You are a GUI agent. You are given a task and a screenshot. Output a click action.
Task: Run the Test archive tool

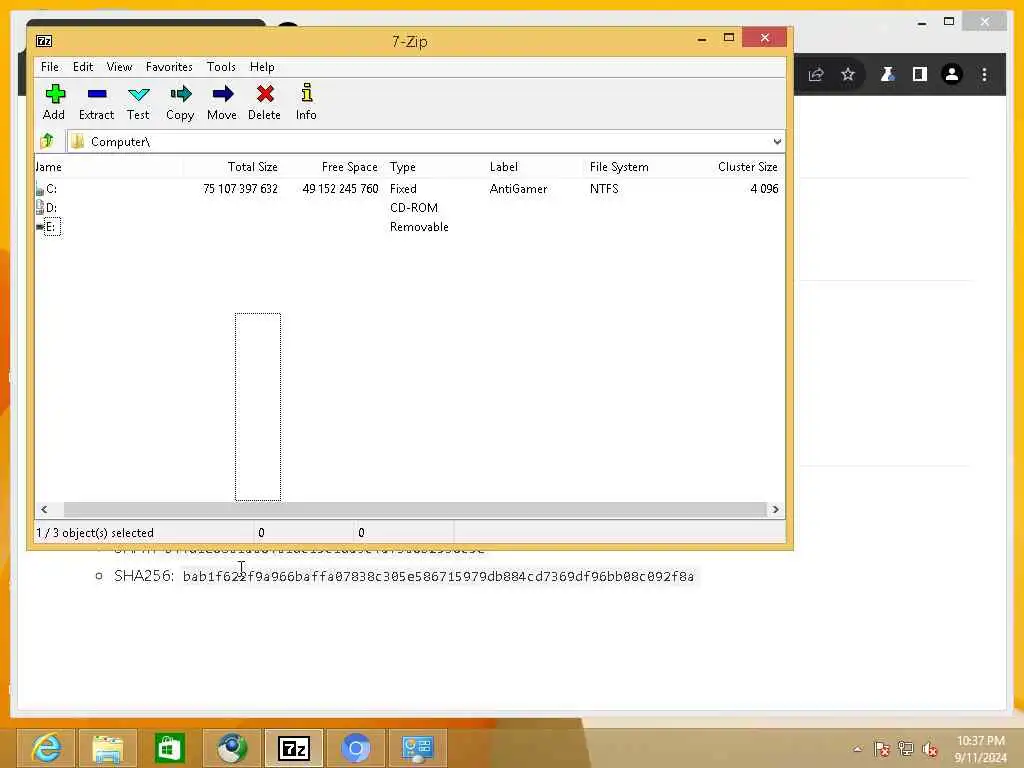click(x=138, y=102)
